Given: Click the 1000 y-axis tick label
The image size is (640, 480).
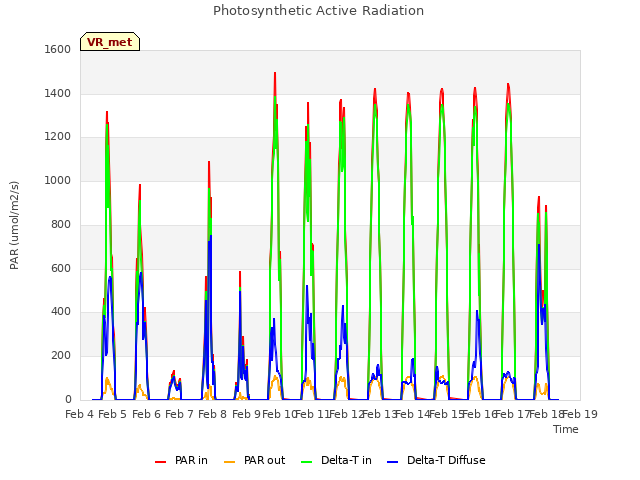Looking at the screenshot, I should 58,180.
